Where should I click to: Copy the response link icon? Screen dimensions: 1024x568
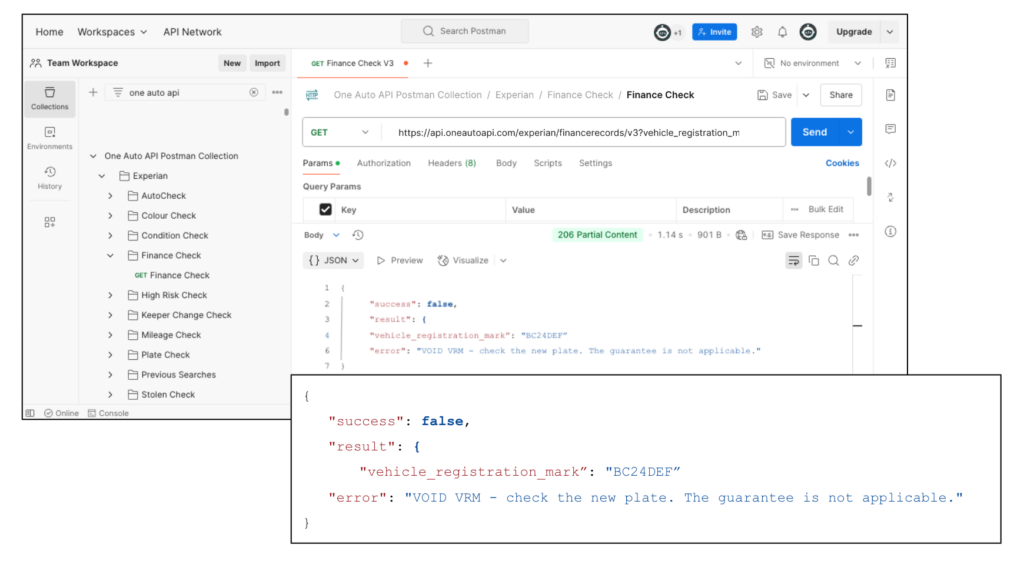[854, 260]
